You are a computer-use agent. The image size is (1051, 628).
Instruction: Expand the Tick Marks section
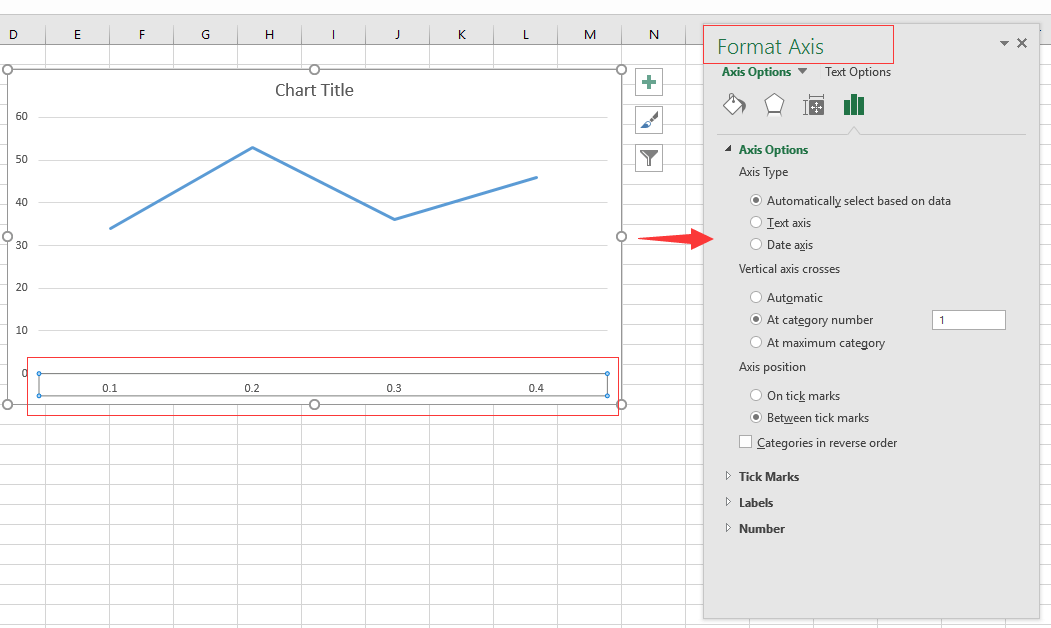768,477
